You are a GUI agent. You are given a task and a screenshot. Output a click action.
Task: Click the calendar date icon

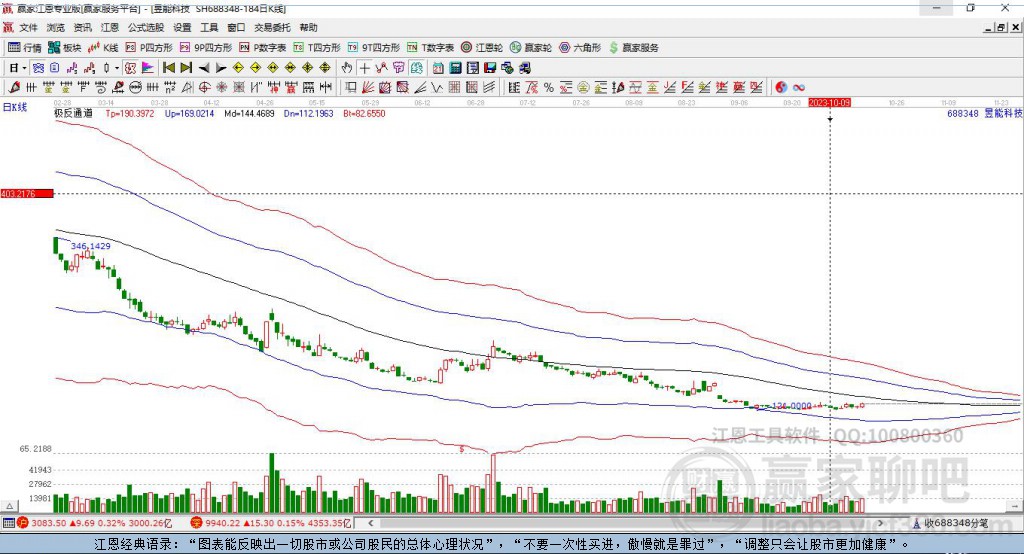[x=438, y=68]
